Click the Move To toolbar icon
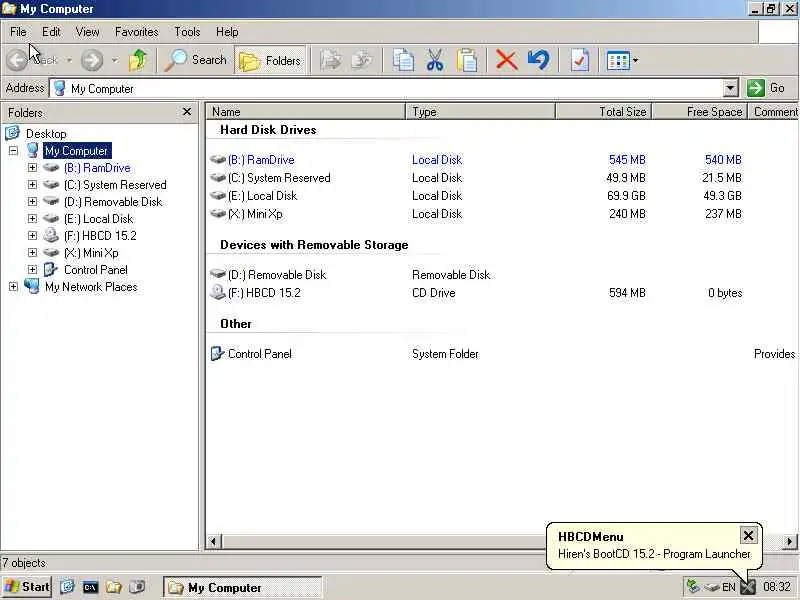The width and height of the screenshot is (800, 600). click(x=331, y=60)
